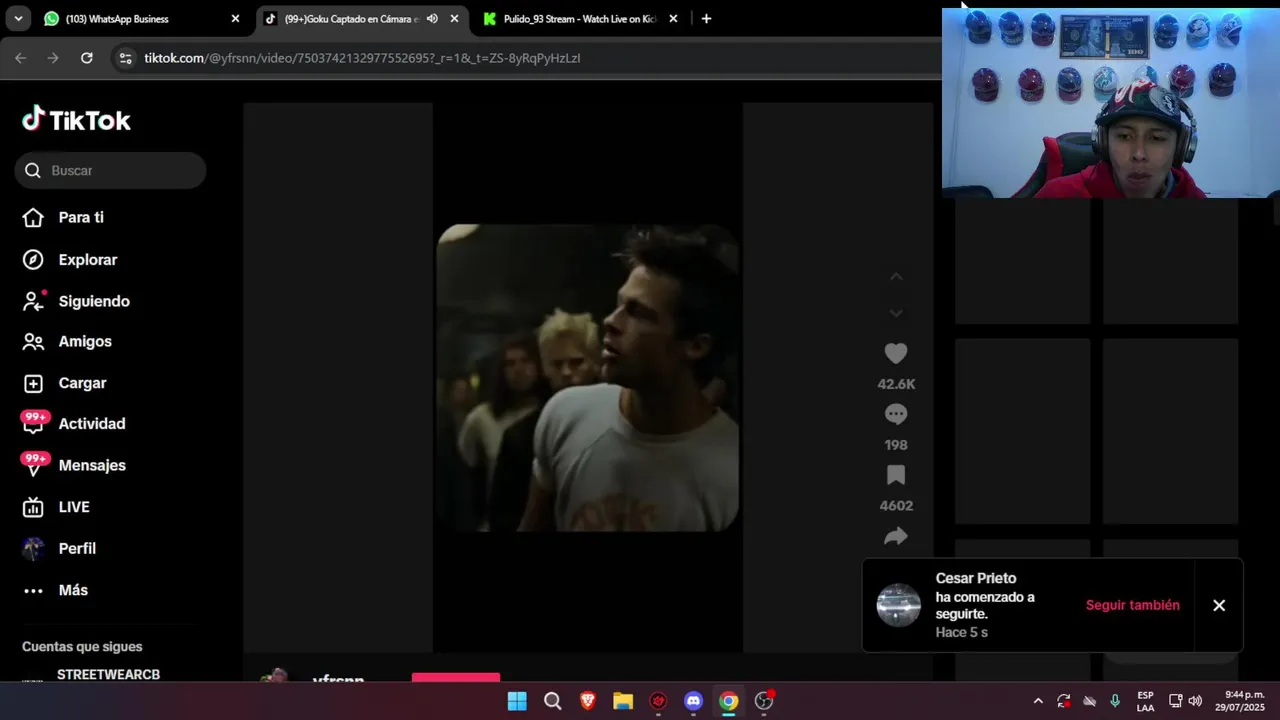The width and height of the screenshot is (1280, 720).
Task: Click the 42.6K likes count
Action: [896, 384]
